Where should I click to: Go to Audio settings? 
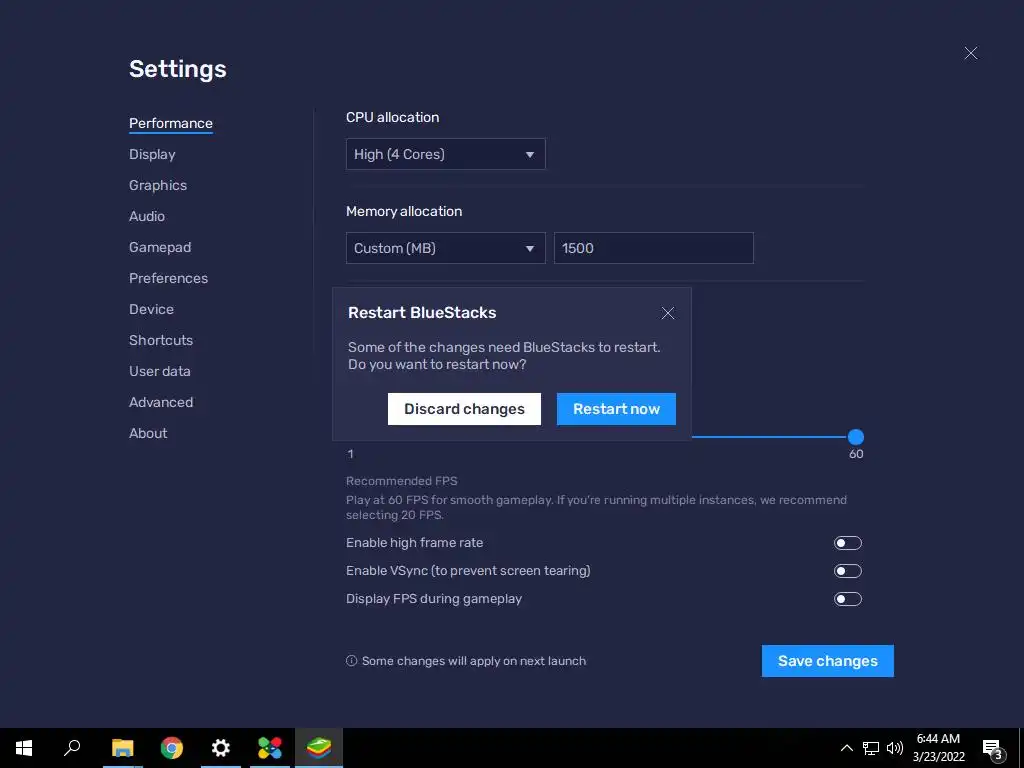point(146,216)
